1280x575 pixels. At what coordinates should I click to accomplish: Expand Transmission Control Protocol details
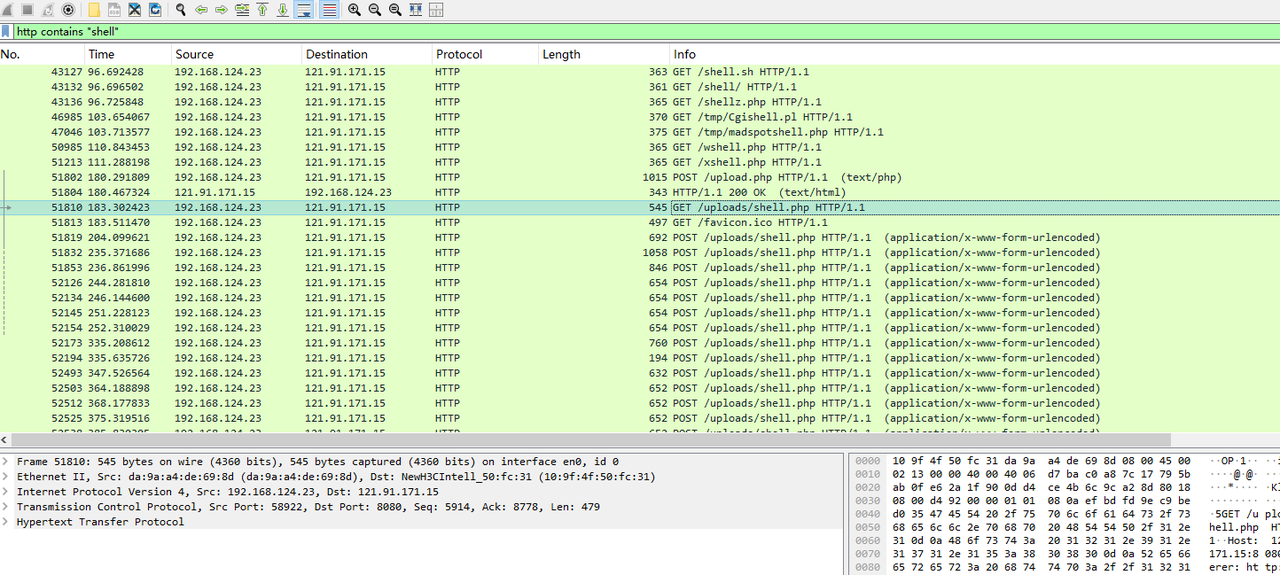pos(7,507)
